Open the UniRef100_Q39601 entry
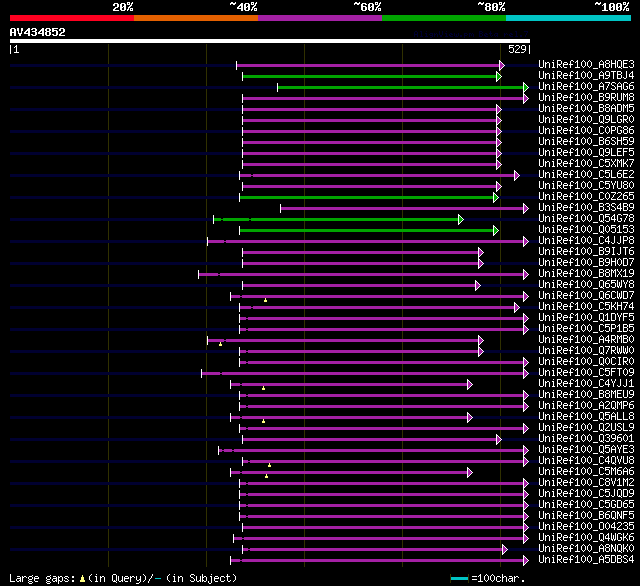The height and width of the screenshot is (586, 640). coord(586,439)
